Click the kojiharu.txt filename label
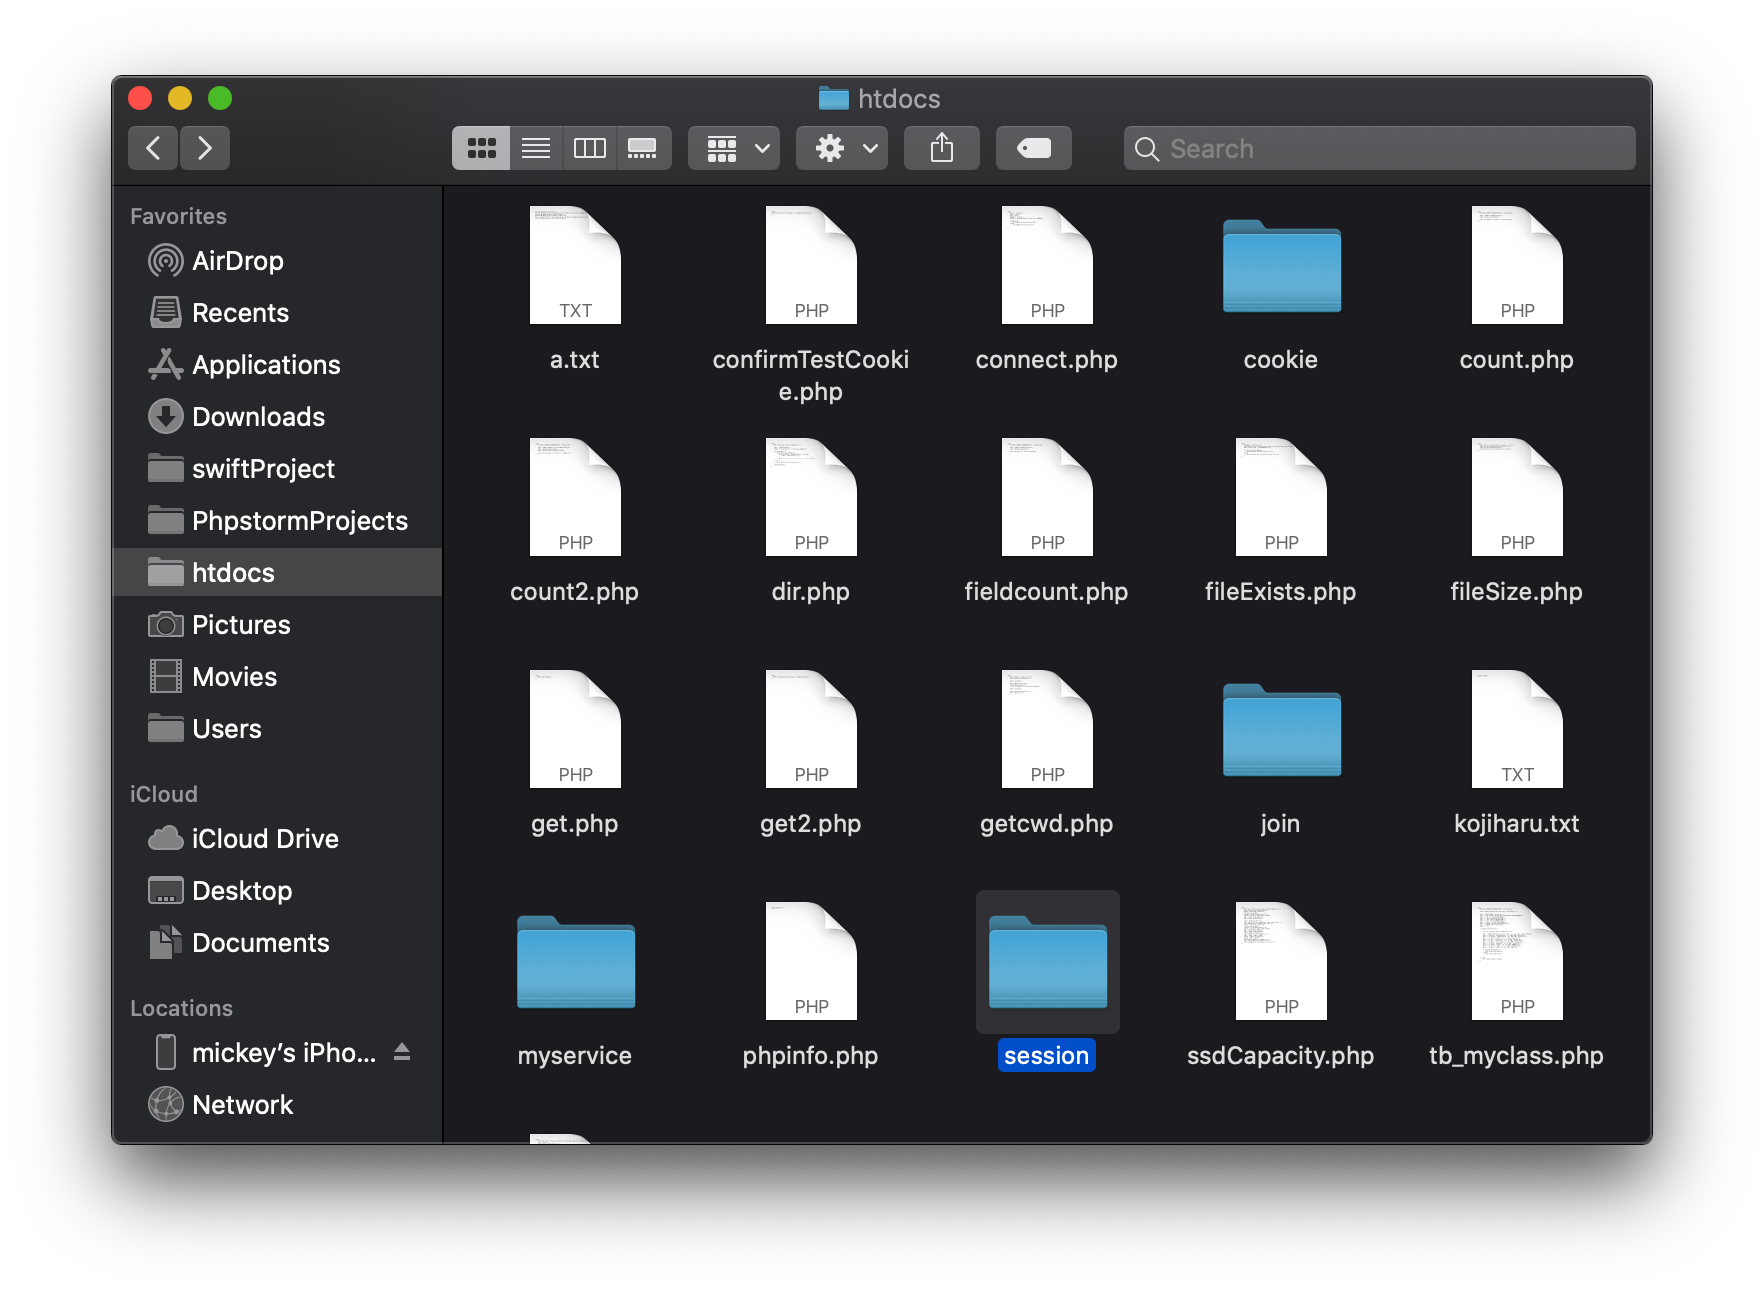 (1517, 823)
